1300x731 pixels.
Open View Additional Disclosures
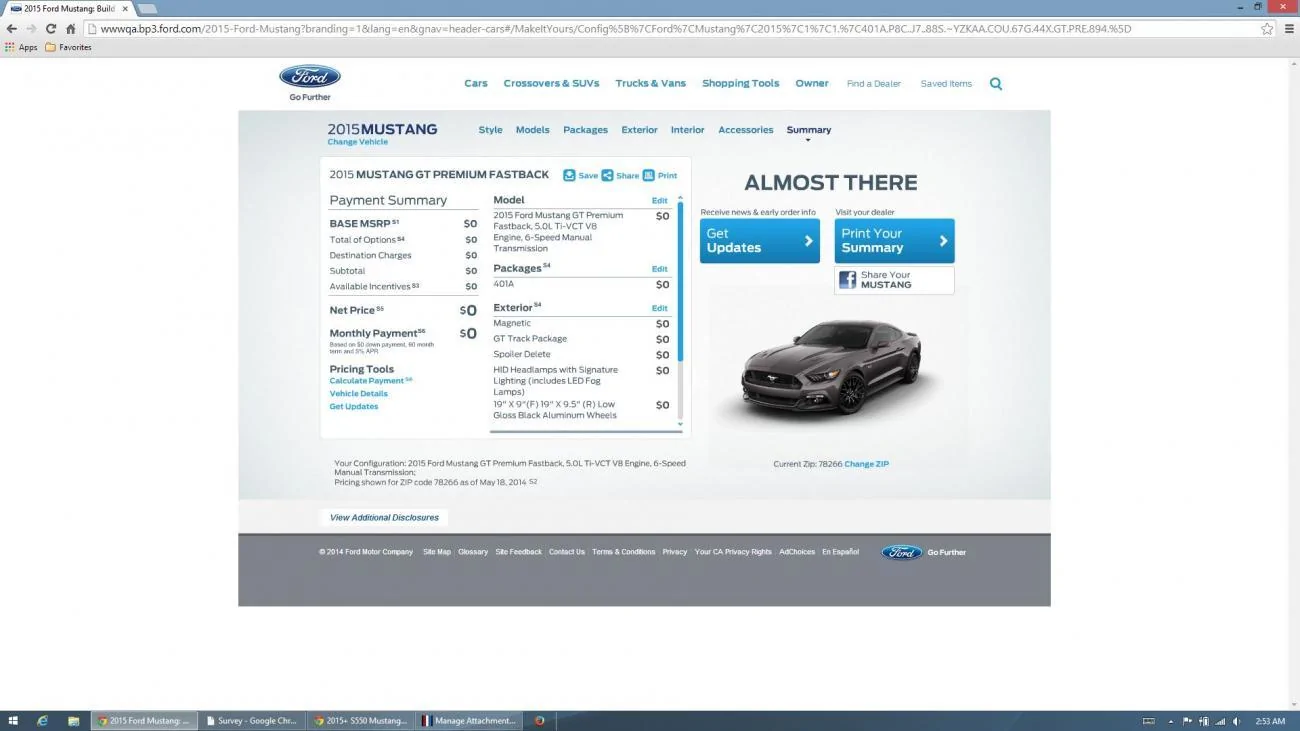[x=384, y=518]
